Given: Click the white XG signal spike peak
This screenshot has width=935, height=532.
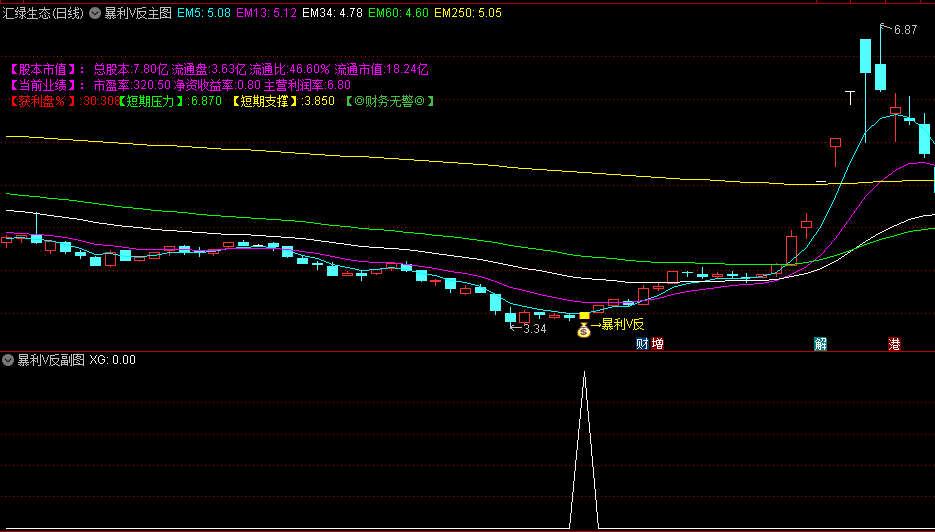Looking at the screenshot, I should point(584,373).
